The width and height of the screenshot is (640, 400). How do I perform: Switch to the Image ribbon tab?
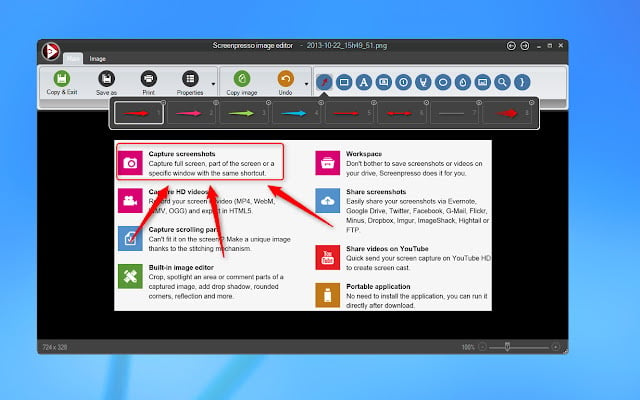point(98,59)
